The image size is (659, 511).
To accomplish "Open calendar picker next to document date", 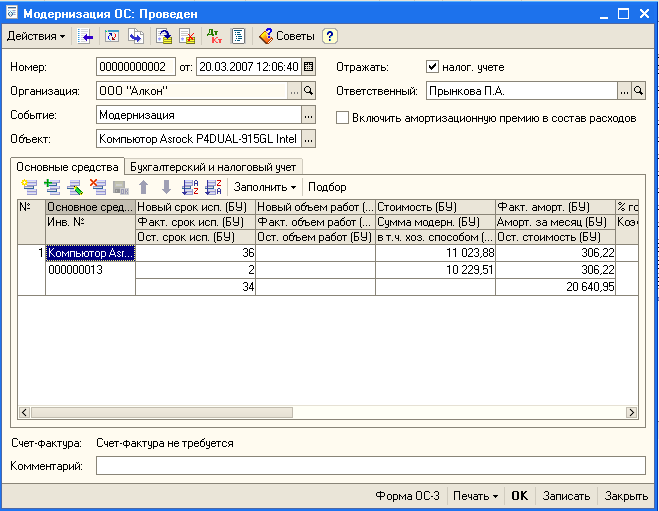I will point(309,67).
